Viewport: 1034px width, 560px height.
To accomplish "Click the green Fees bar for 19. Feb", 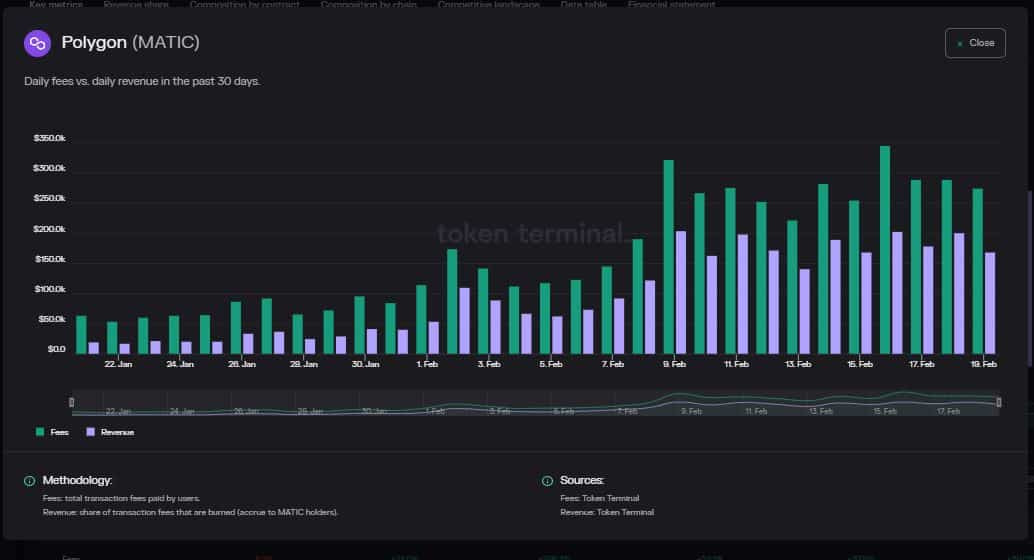I will [x=977, y=271].
